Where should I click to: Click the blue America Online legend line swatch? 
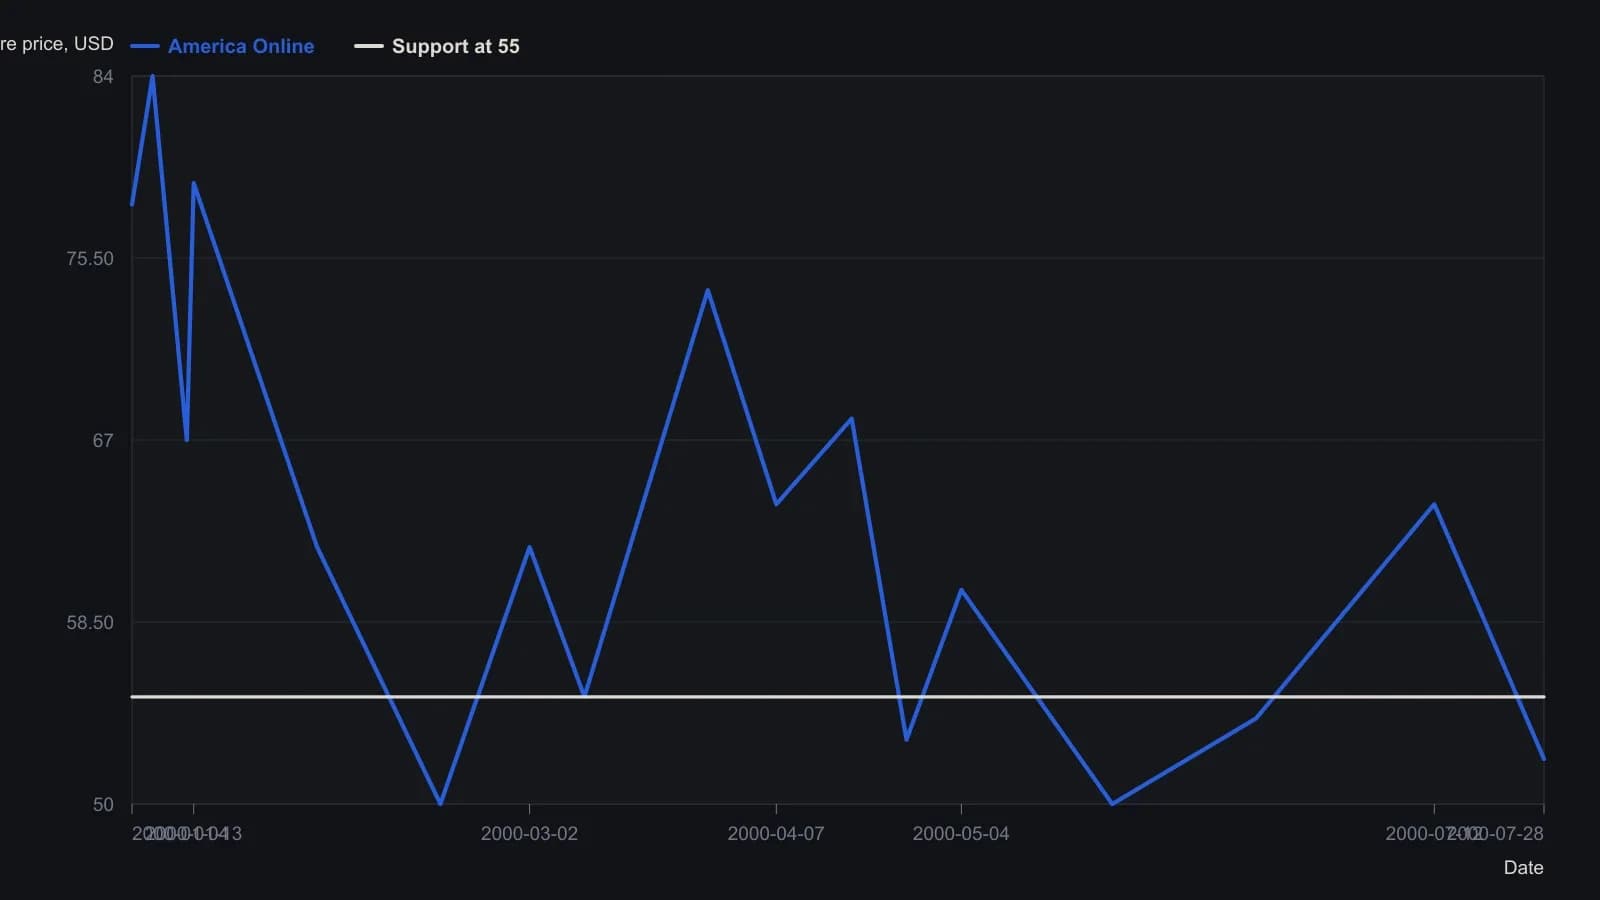point(145,46)
